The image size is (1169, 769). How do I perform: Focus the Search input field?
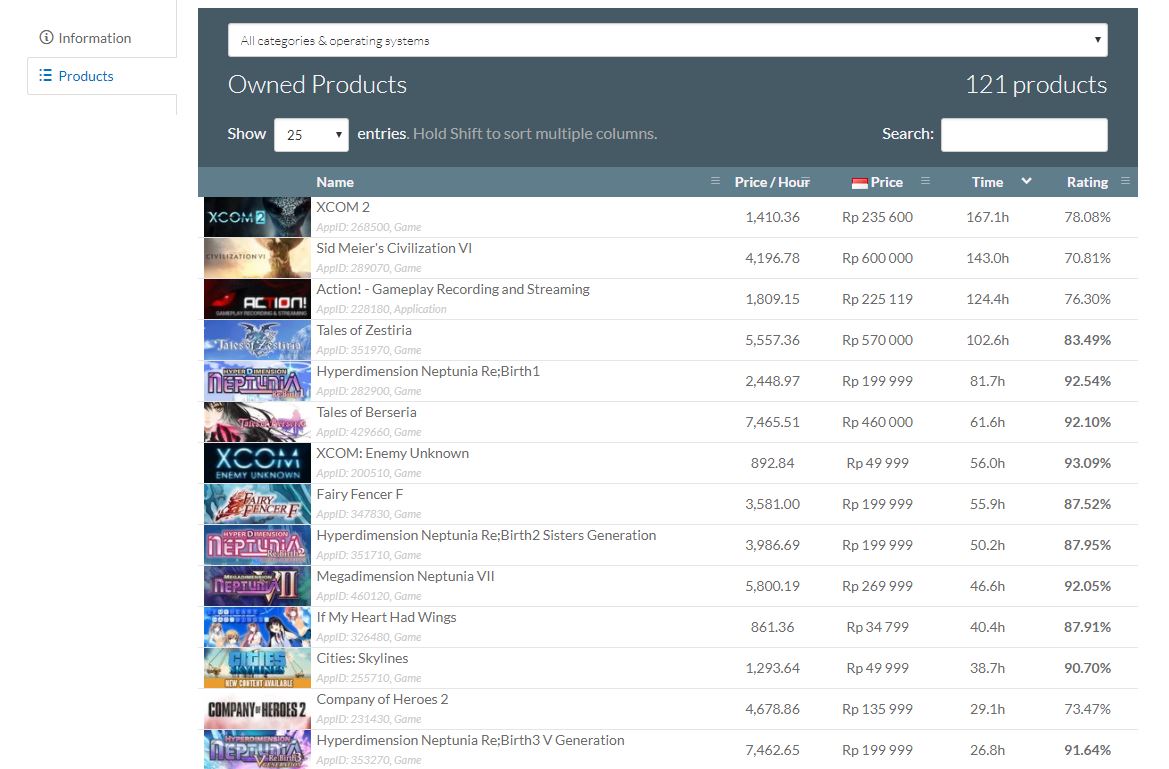1024,135
